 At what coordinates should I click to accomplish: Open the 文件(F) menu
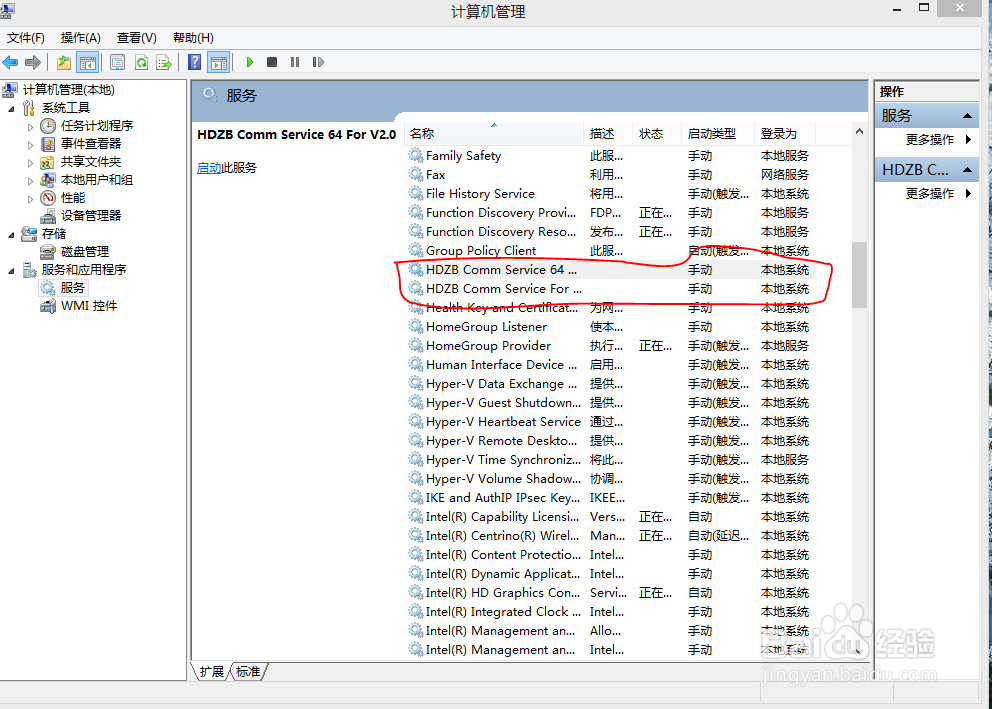point(26,38)
